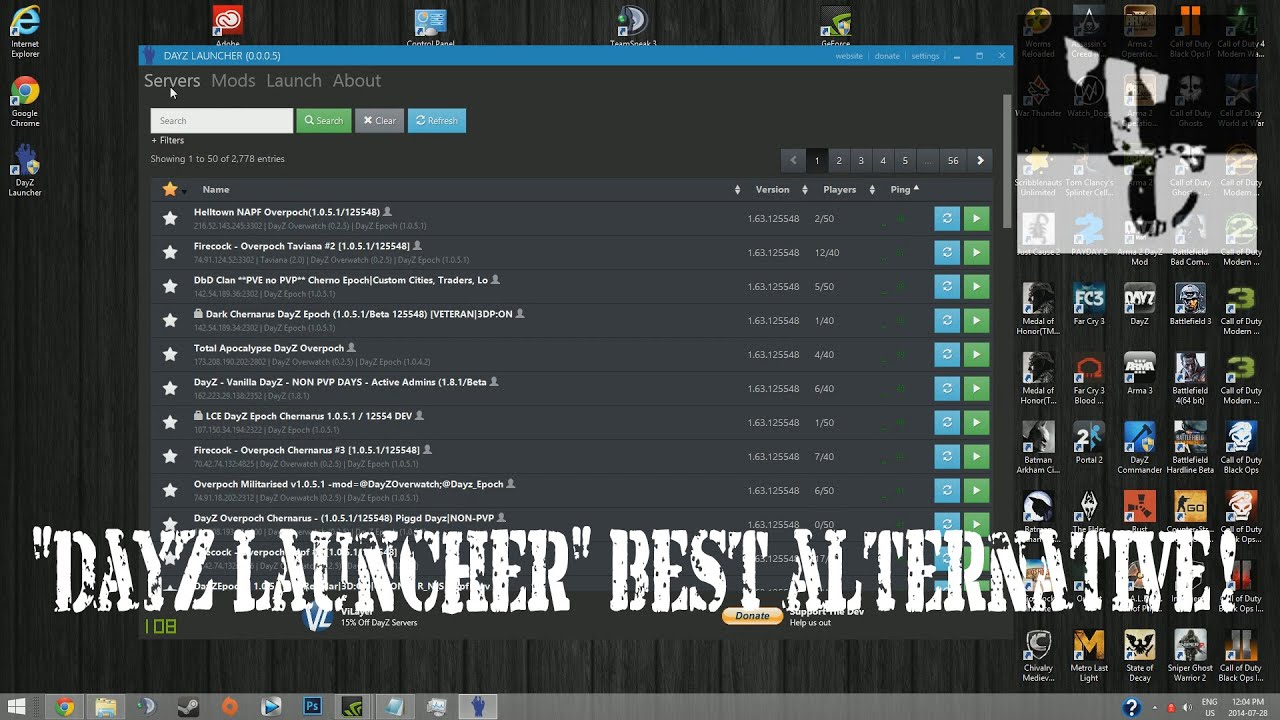This screenshot has width=1280, height=720.
Task: Refresh Firecock Overpoch Chernarus #3 row
Action: click(947, 456)
